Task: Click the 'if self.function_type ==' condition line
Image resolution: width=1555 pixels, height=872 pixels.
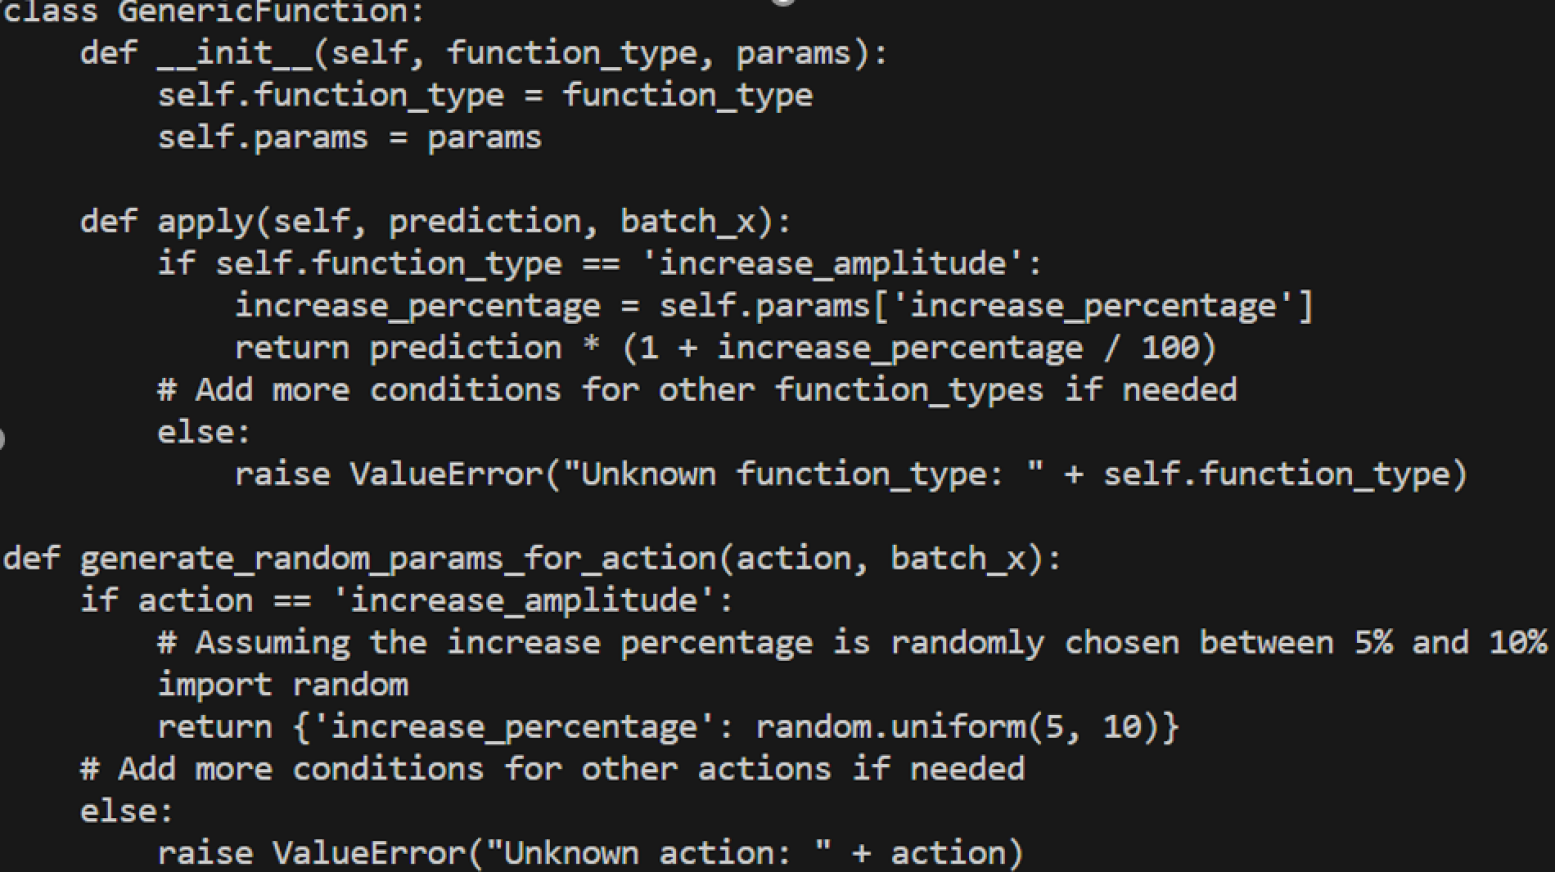Action: (x=599, y=264)
